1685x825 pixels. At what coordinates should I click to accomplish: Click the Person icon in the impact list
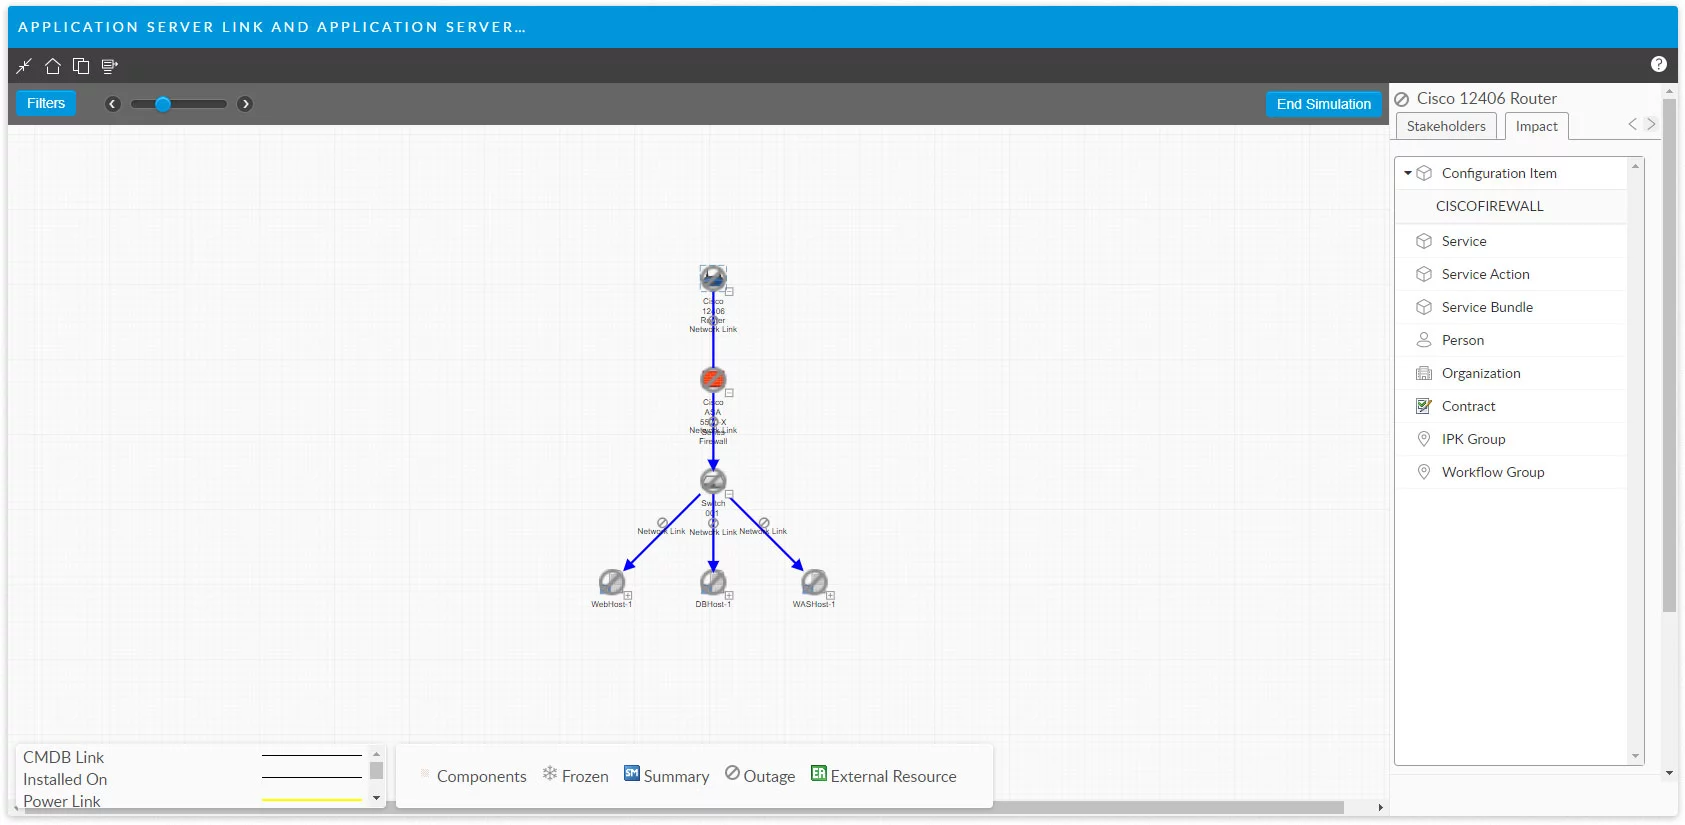pos(1424,340)
